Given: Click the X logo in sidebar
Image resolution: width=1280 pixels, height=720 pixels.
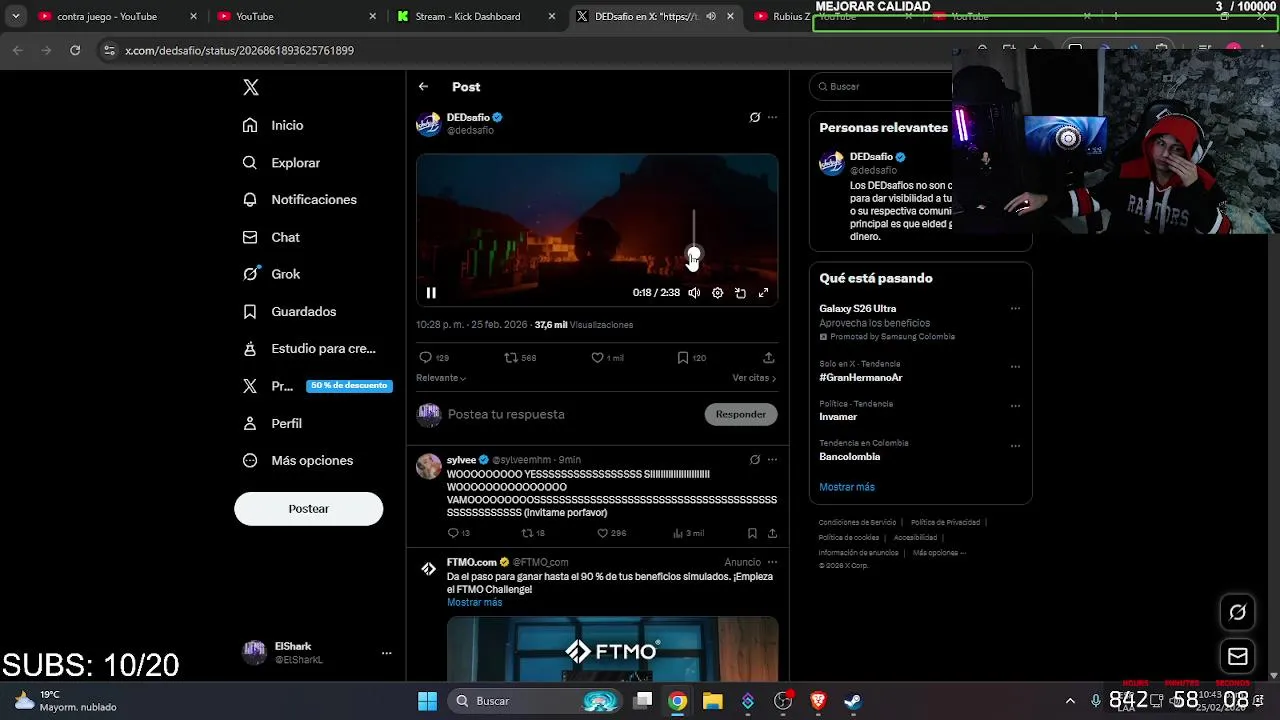Looking at the screenshot, I should click(251, 87).
